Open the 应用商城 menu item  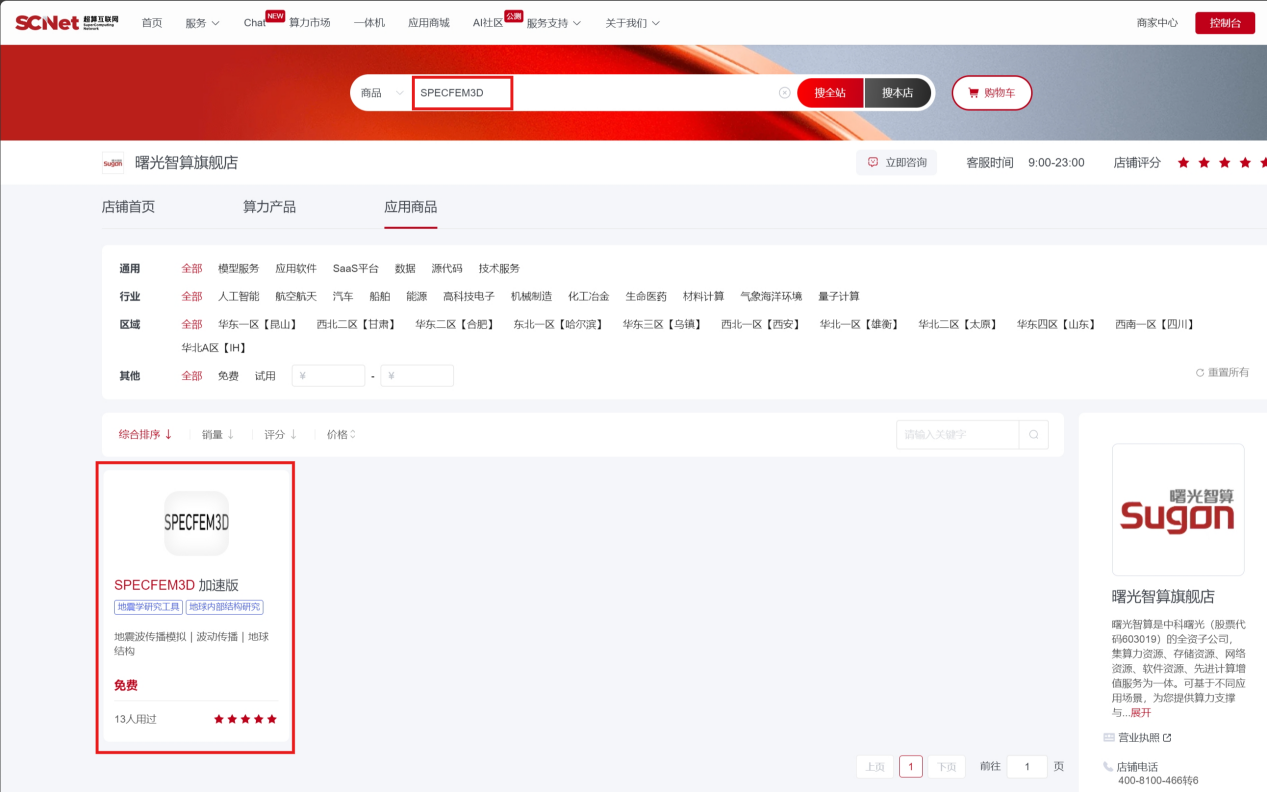pyautogui.click(x=428, y=23)
